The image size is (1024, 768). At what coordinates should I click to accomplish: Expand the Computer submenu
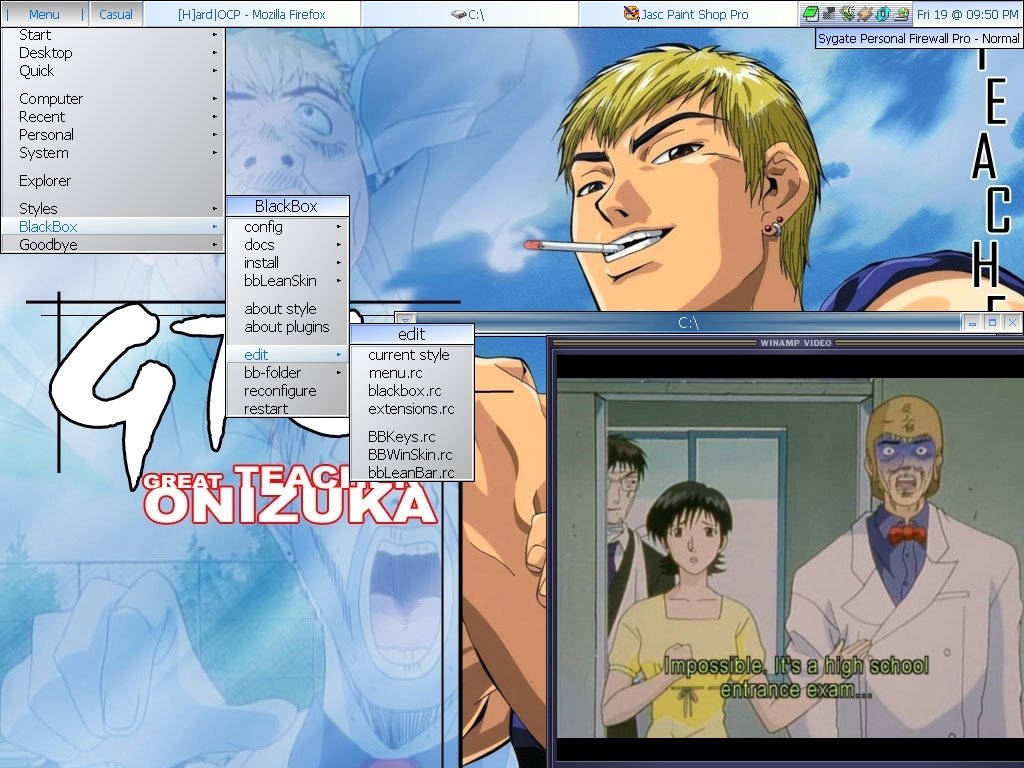[113, 99]
